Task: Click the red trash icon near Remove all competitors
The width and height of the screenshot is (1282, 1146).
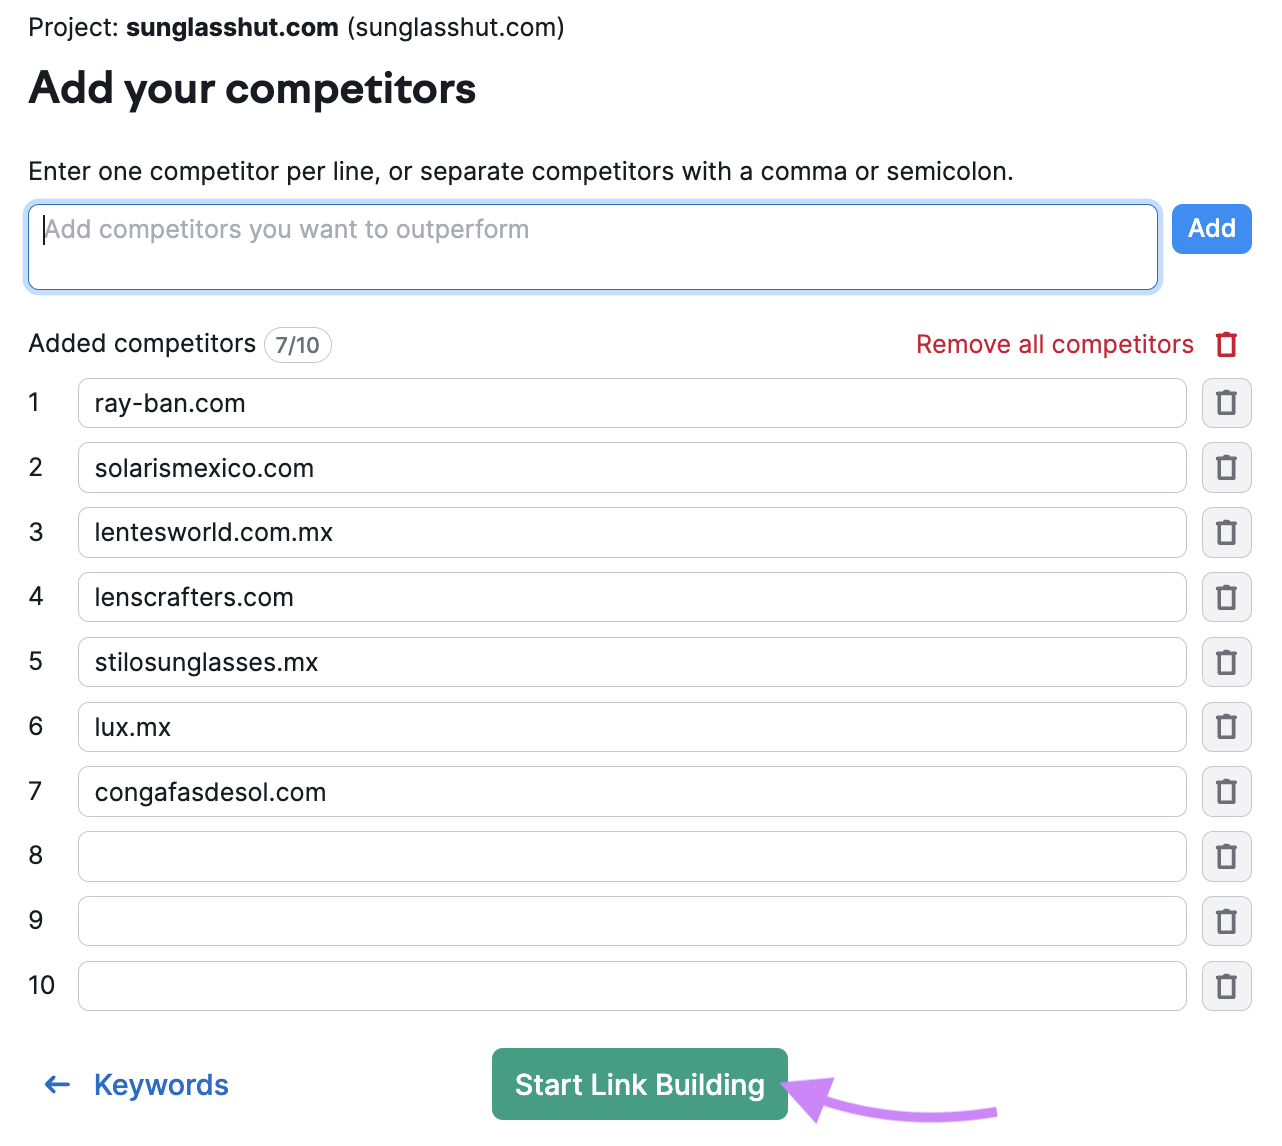Action: [1227, 344]
